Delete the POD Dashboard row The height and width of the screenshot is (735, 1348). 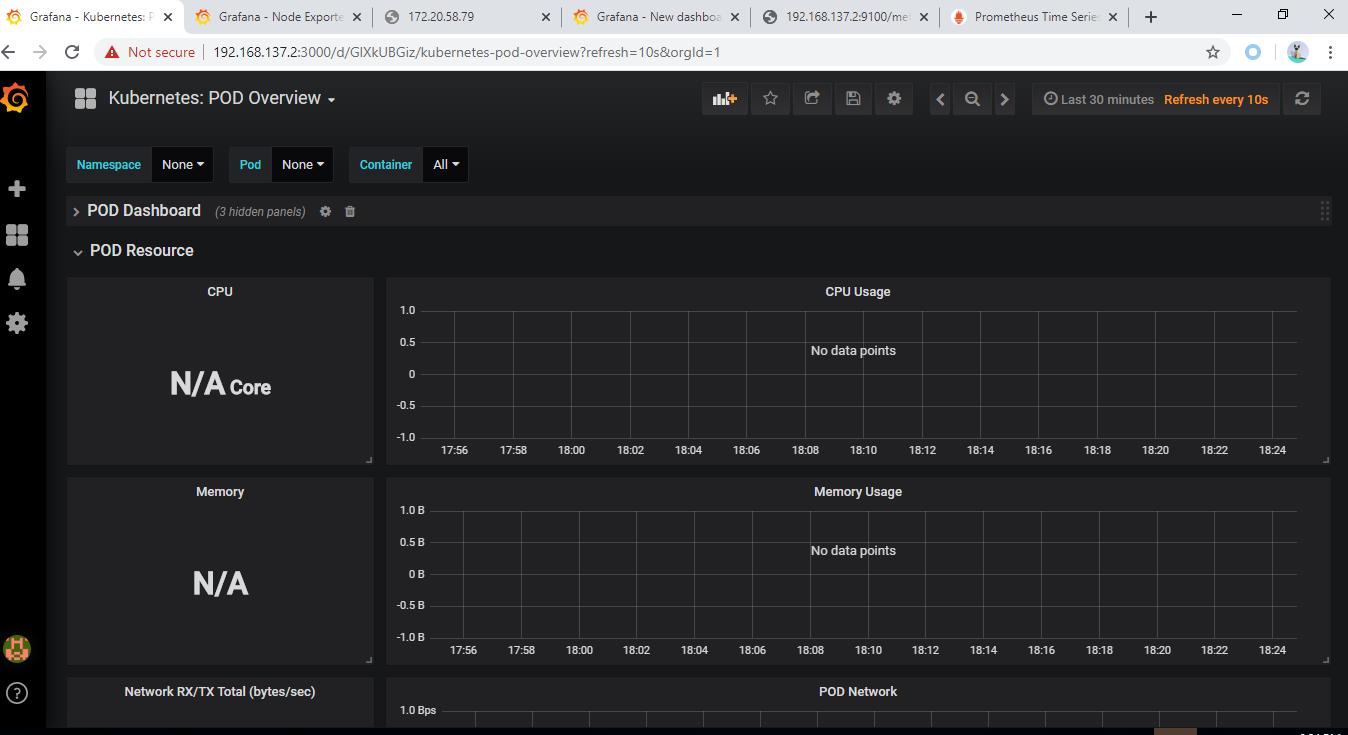coord(349,211)
